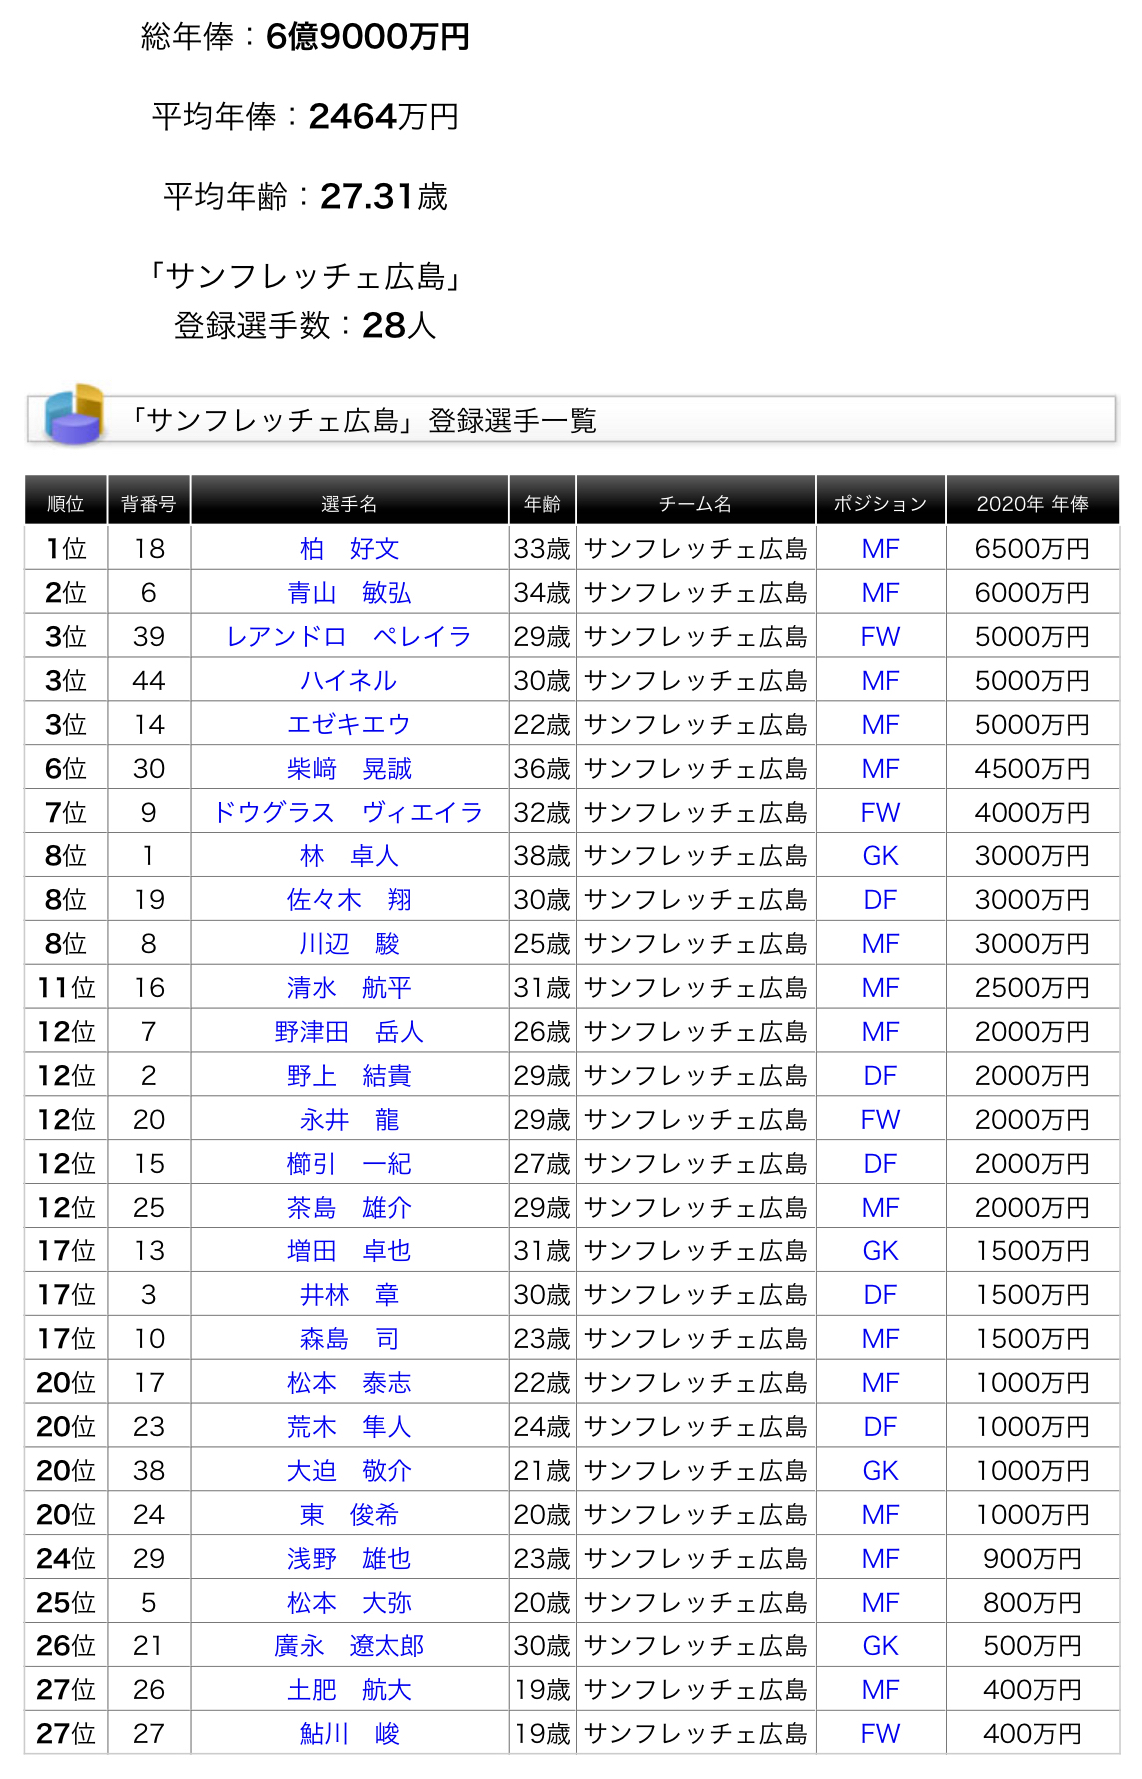Open player link 松本 大弥

[349, 1603]
